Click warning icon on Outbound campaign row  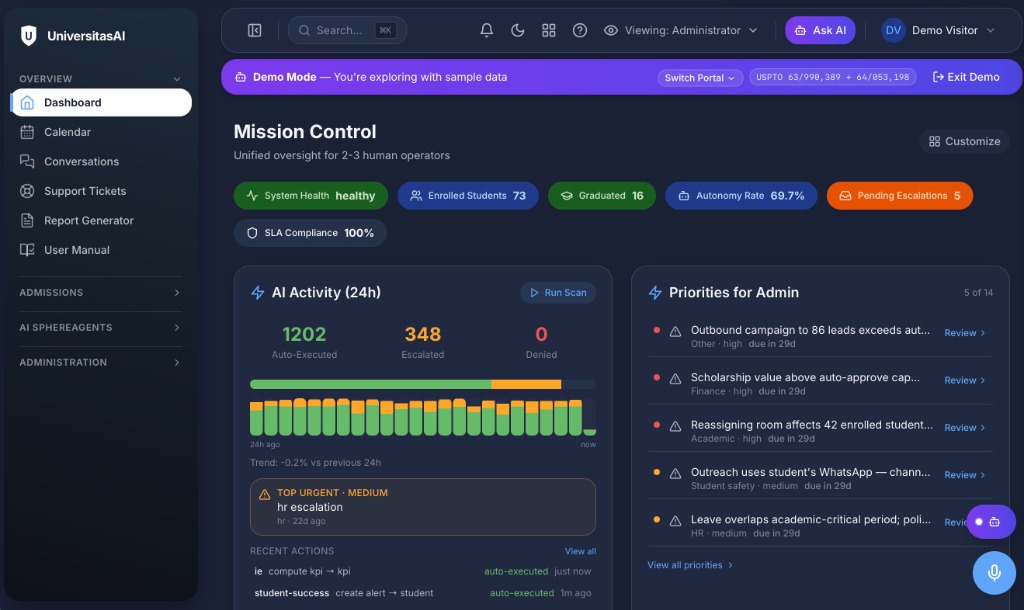[675, 331]
